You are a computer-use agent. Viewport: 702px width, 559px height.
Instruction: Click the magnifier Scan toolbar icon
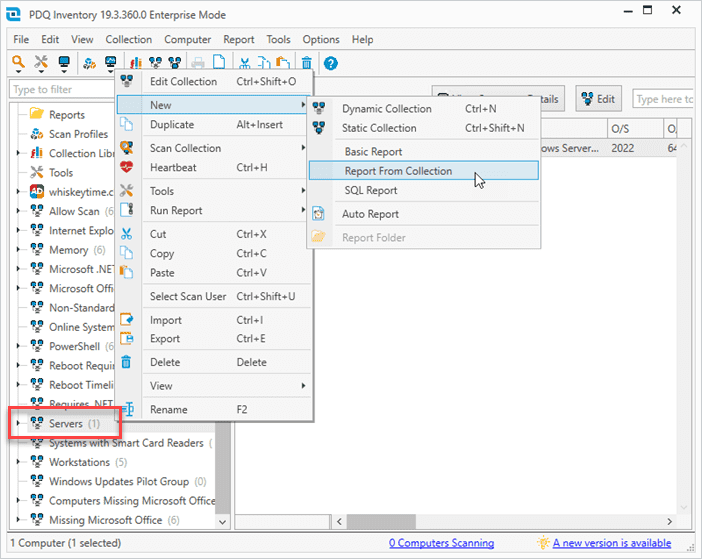click(x=18, y=61)
